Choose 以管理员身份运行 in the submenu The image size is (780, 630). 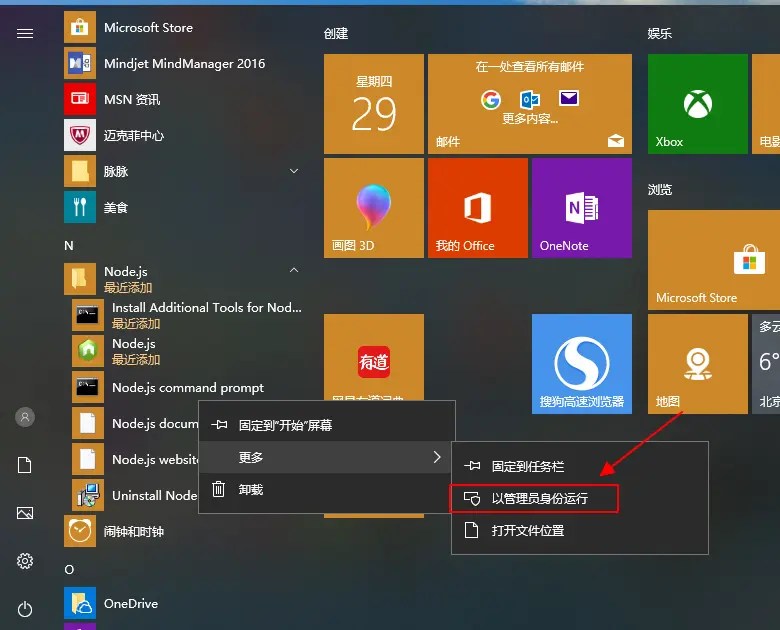coord(580,498)
